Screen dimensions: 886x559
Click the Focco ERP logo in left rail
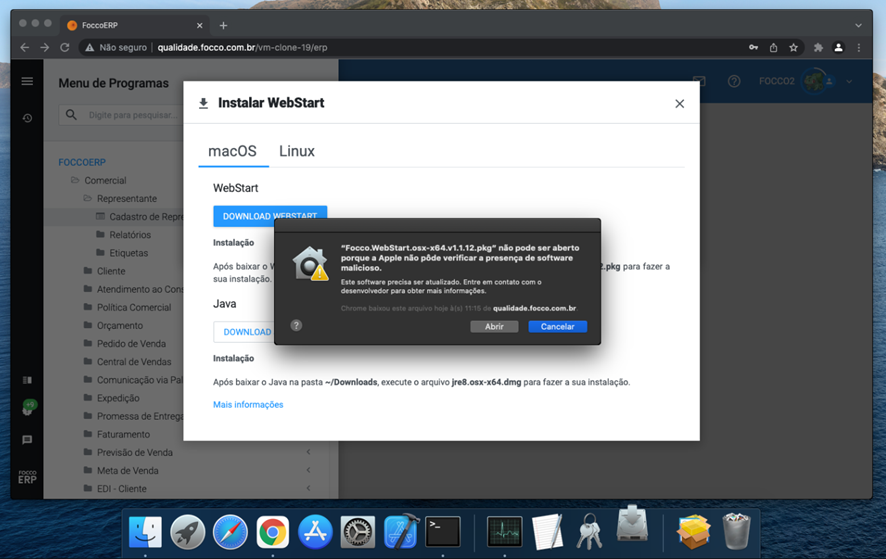[x=27, y=477]
